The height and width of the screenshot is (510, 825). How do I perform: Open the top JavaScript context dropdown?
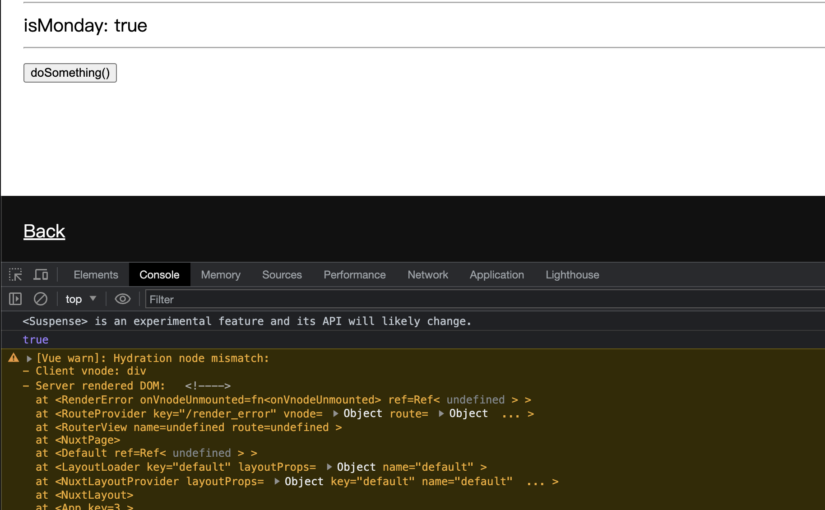tap(81, 299)
